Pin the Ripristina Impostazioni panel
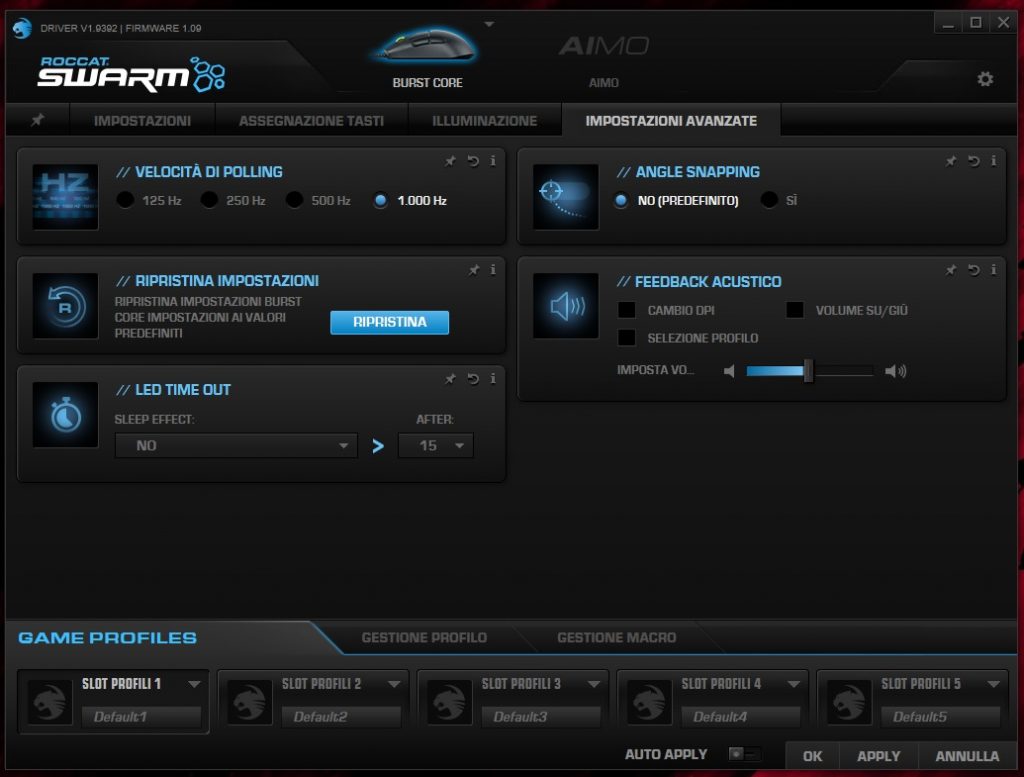Image resolution: width=1024 pixels, height=777 pixels. point(473,270)
